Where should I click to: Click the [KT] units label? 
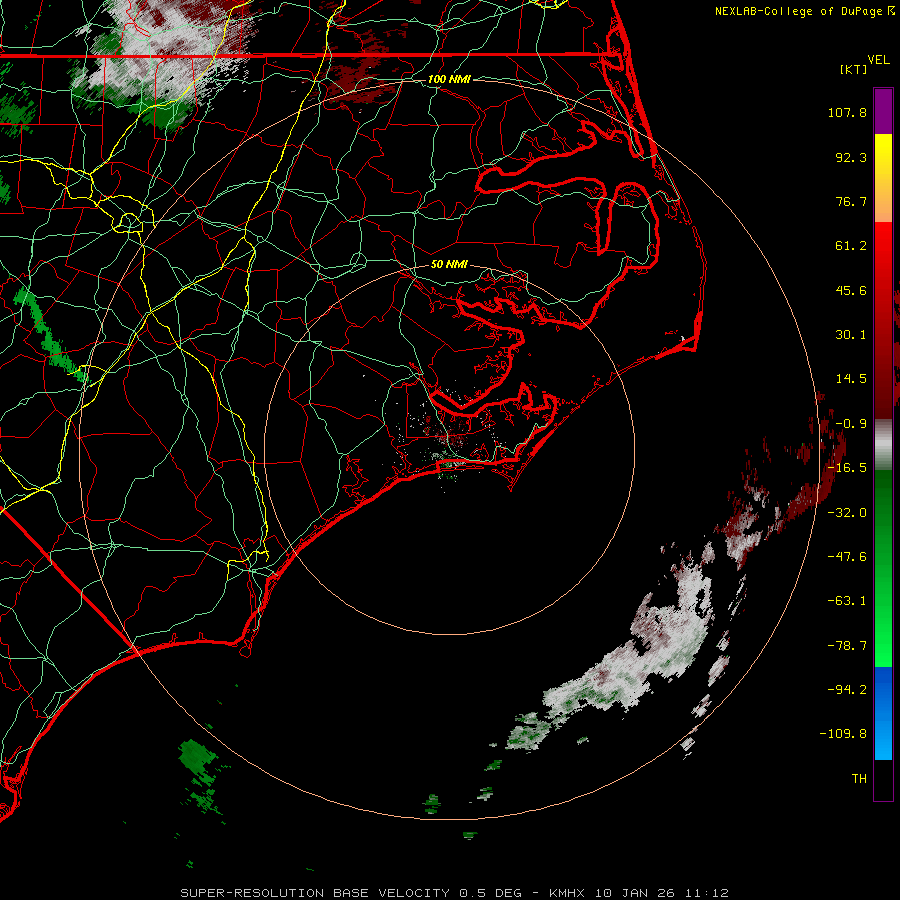854,69
